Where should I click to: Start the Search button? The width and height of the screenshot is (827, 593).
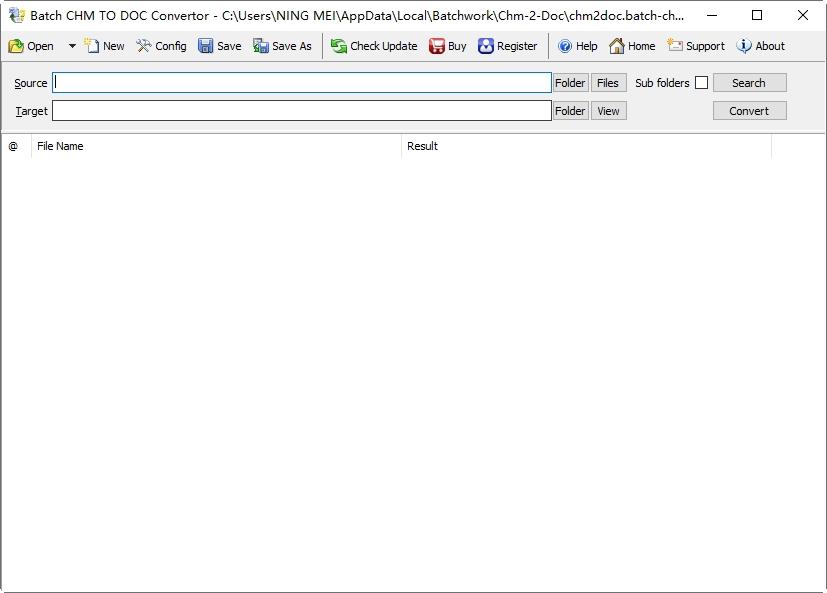pyautogui.click(x=749, y=83)
